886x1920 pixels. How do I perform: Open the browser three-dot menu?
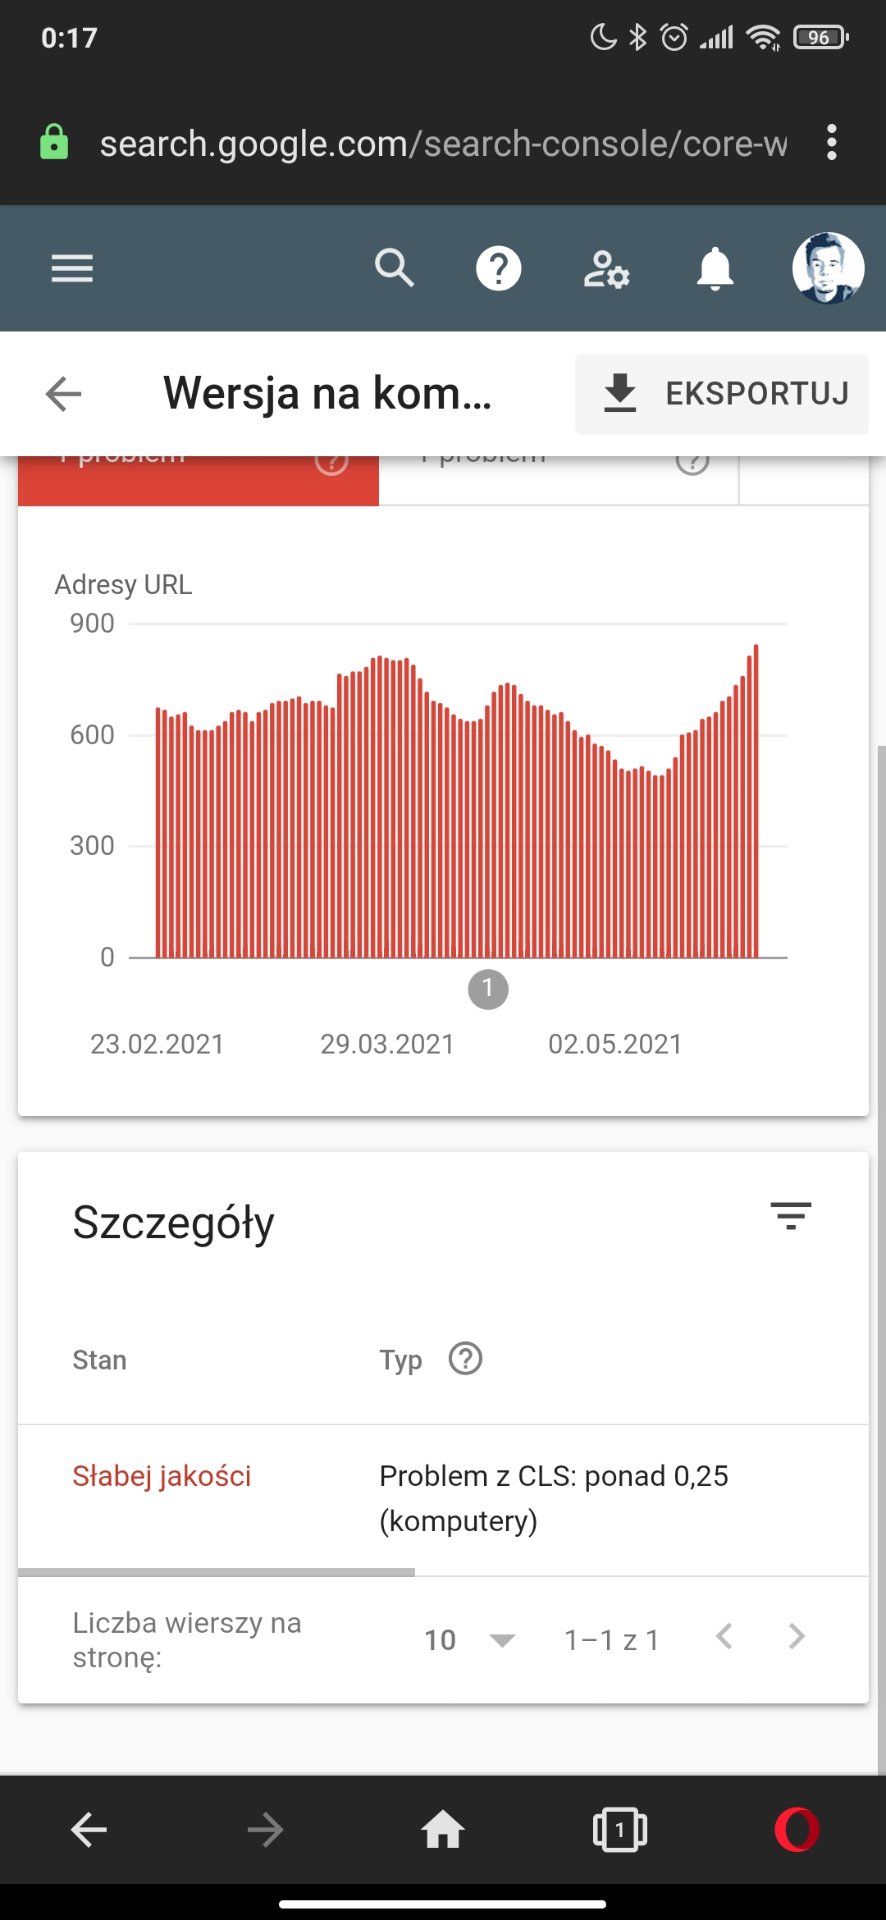point(831,143)
